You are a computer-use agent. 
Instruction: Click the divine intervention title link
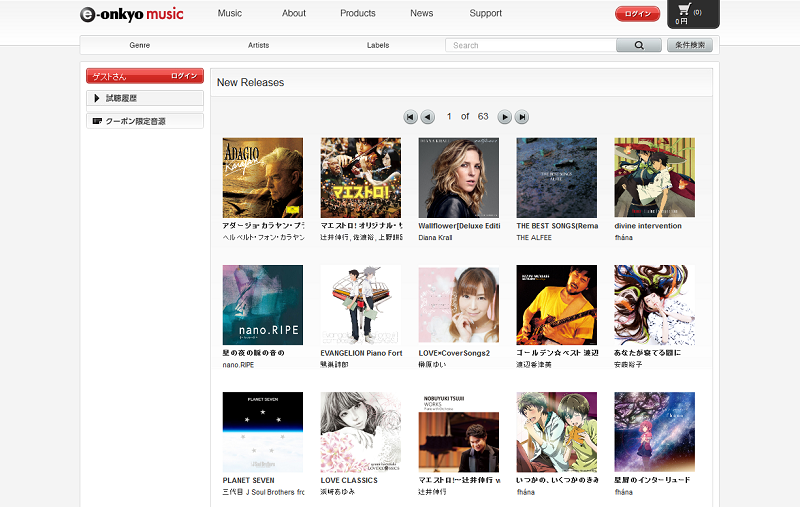pos(648,226)
